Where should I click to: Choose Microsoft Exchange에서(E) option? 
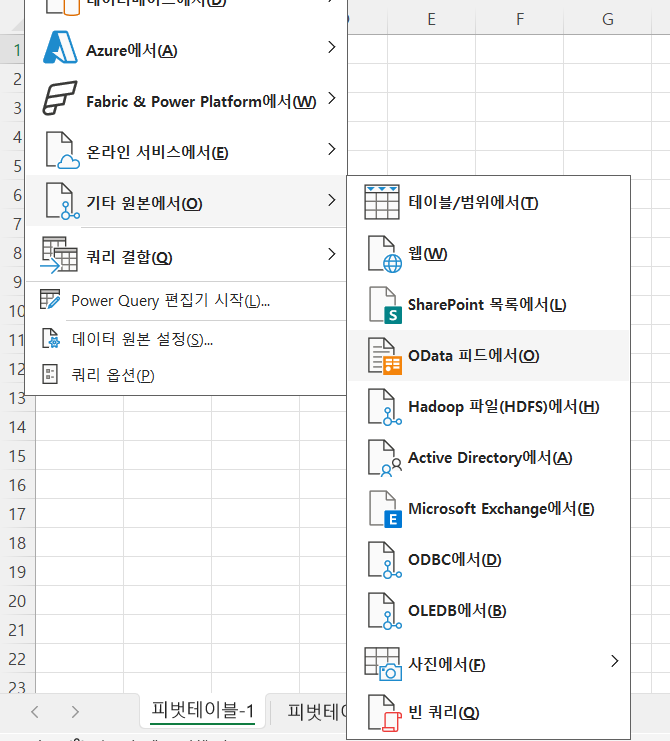(489, 509)
